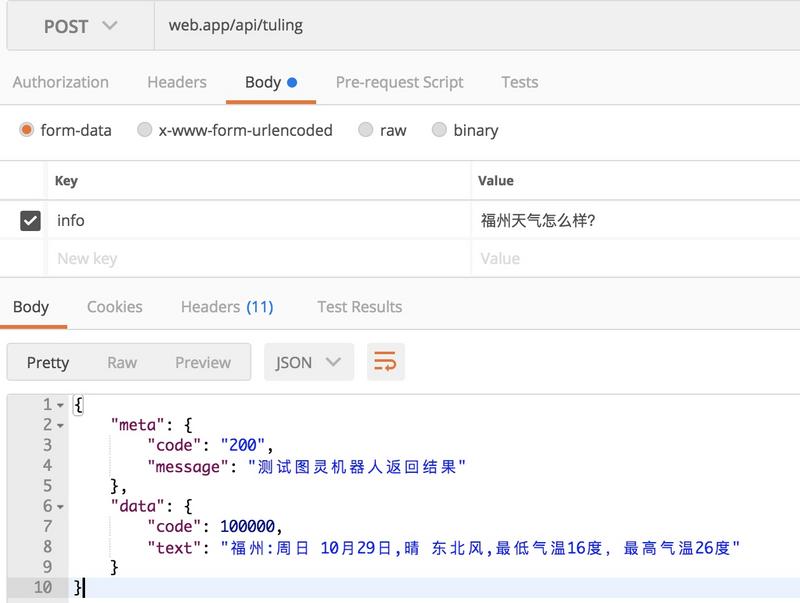Screen dimensions: 800x603
Task: Click line number 10 in gutter
Action: click(x=43, y=587)
